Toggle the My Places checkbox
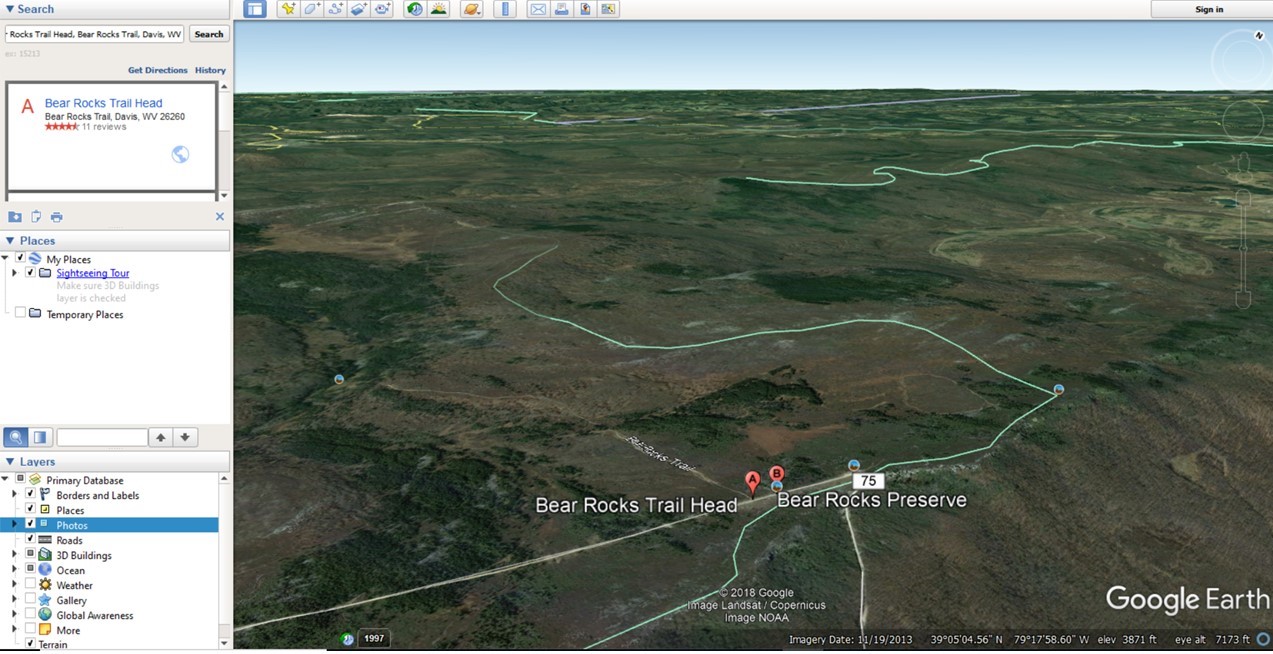This screenshot has width=1273, height=654. (x=20, y=258)
